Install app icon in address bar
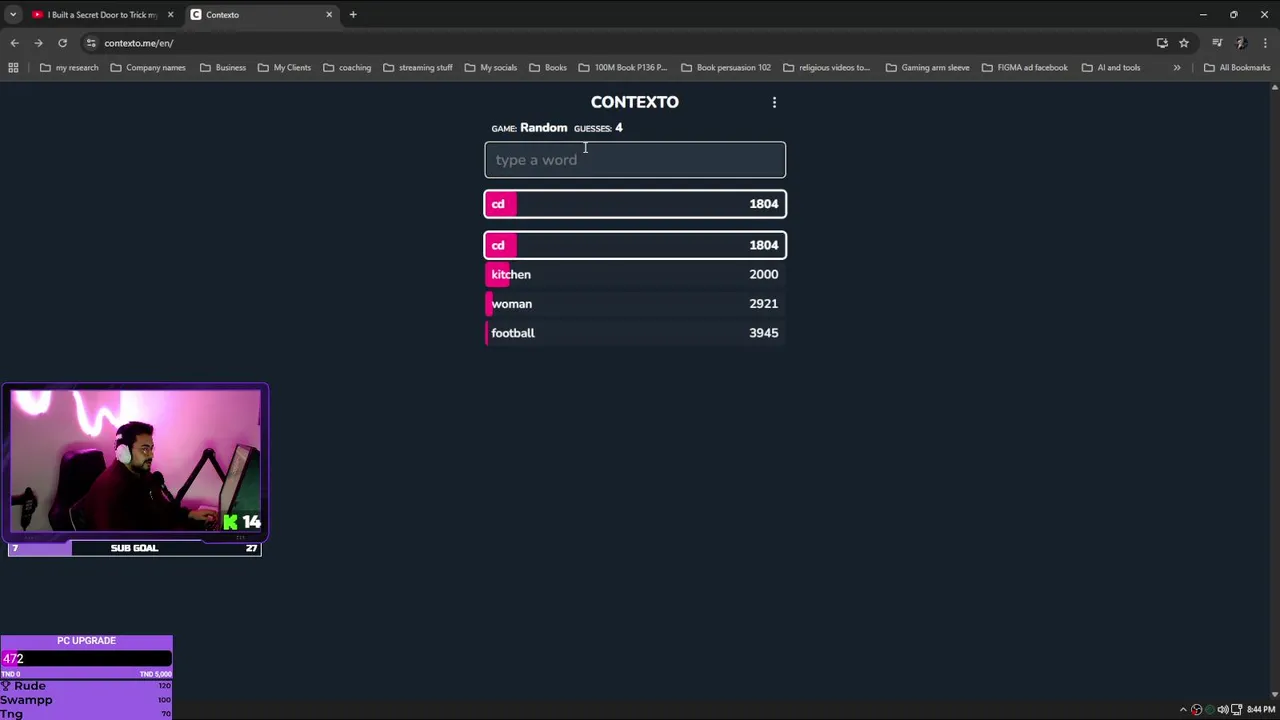Screen dimensions: 1280x720 tap(1162, 43)
